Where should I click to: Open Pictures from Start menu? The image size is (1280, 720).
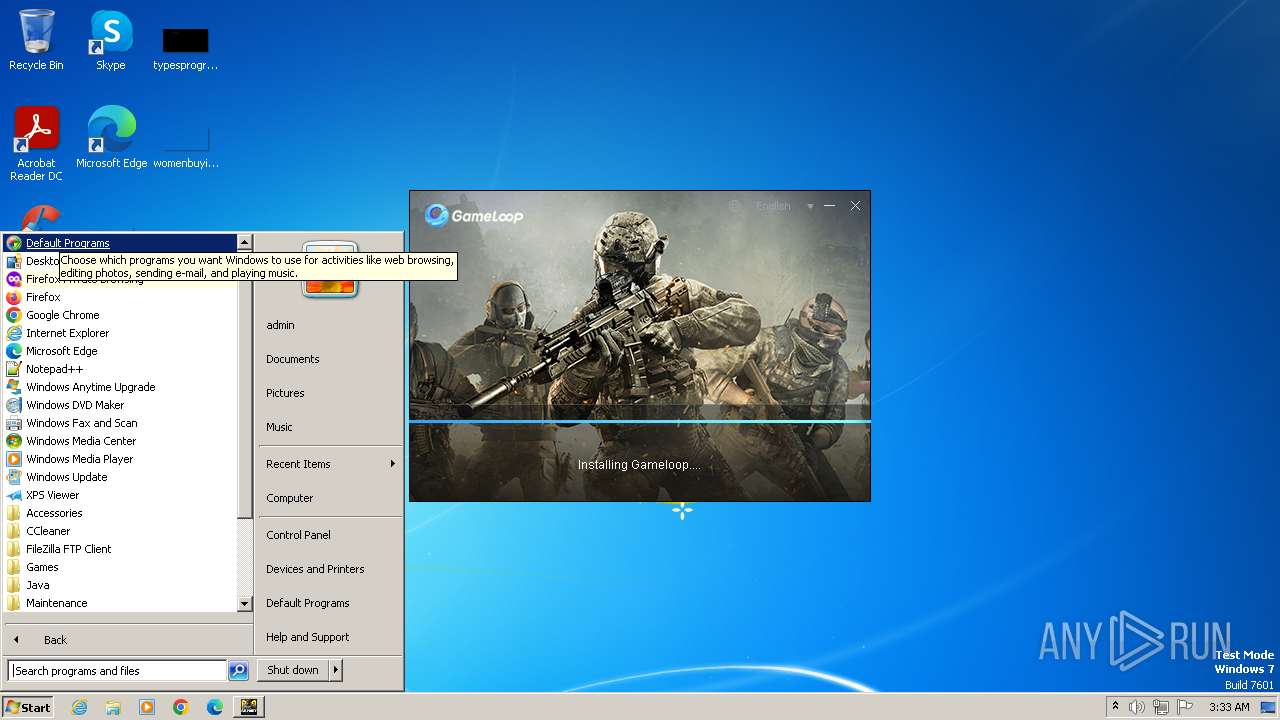pos(330,393)
